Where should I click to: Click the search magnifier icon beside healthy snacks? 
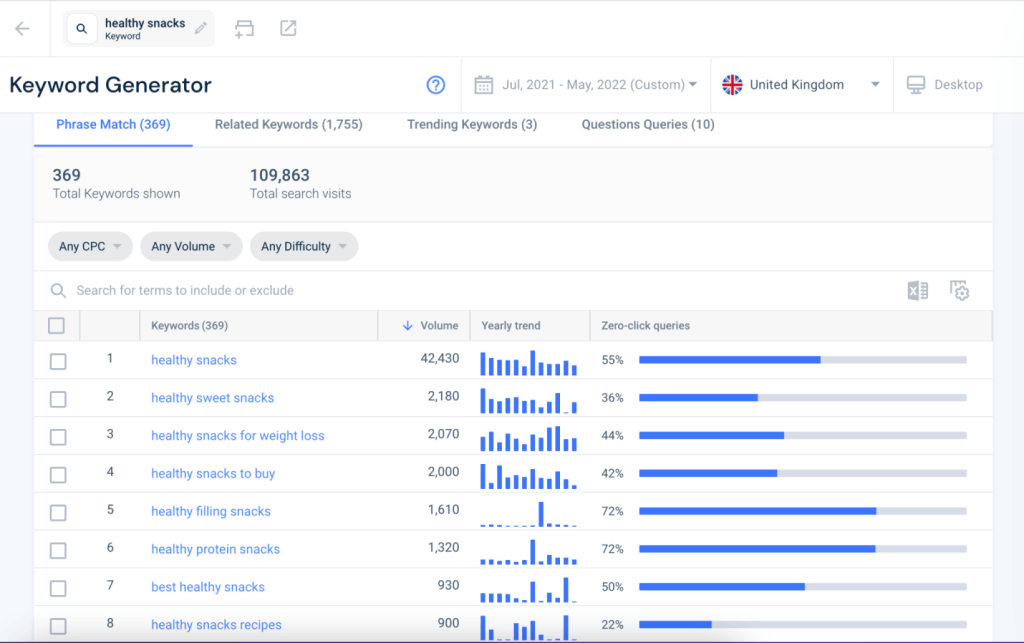pos(82,29)
